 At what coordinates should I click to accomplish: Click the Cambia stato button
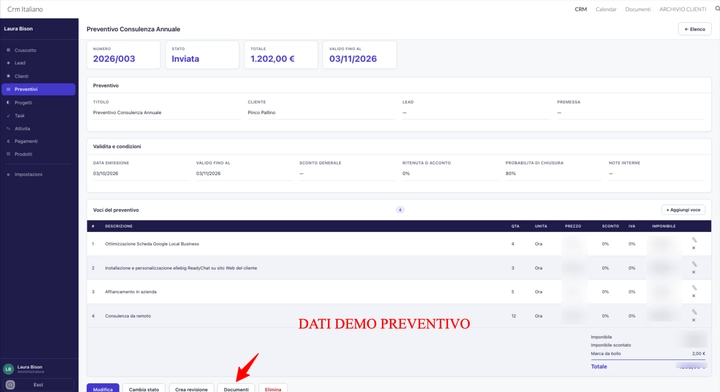point(144,388)
